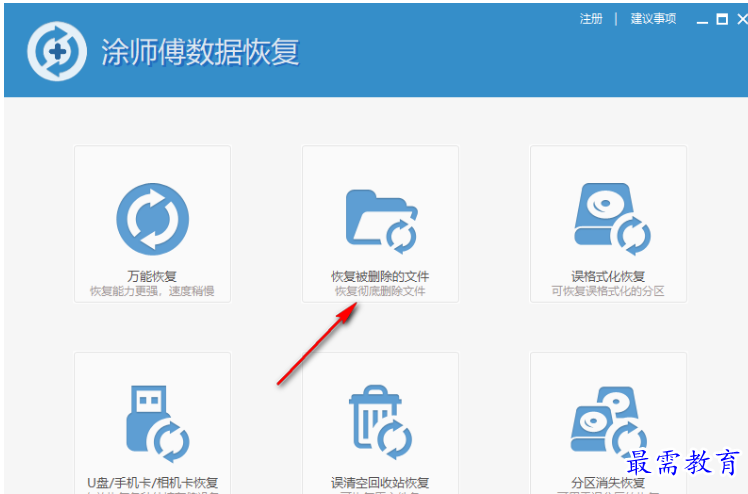Click the 恢复被删除的文件 label
The image size is (748, 494).
click(x=380, y=276)
